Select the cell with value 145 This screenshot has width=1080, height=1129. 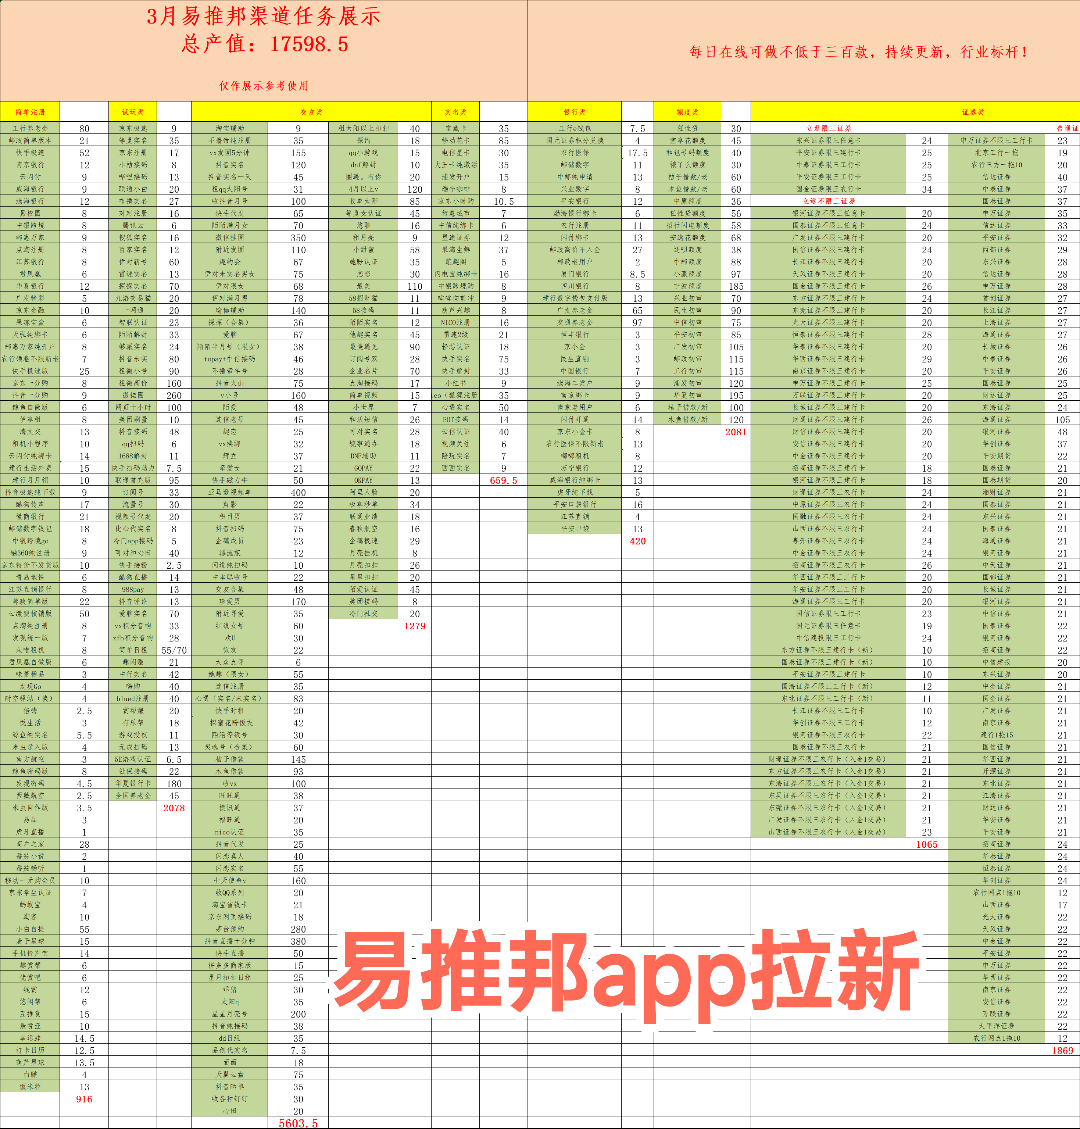[298, 759]
